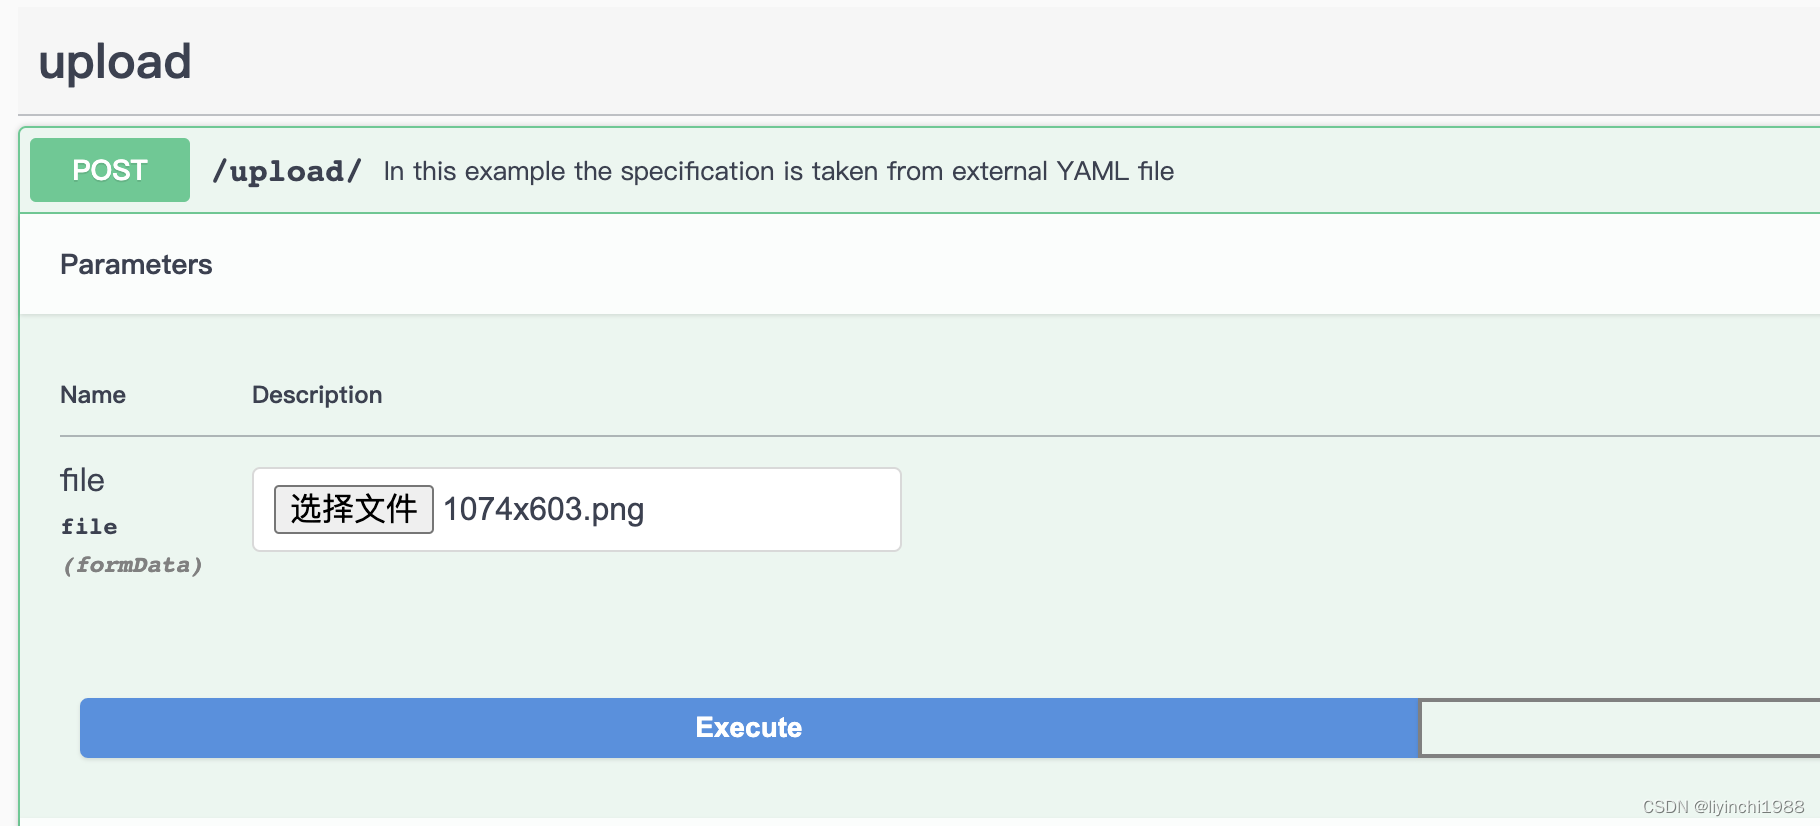Click the Parameters section header

(x=136, y=264)
